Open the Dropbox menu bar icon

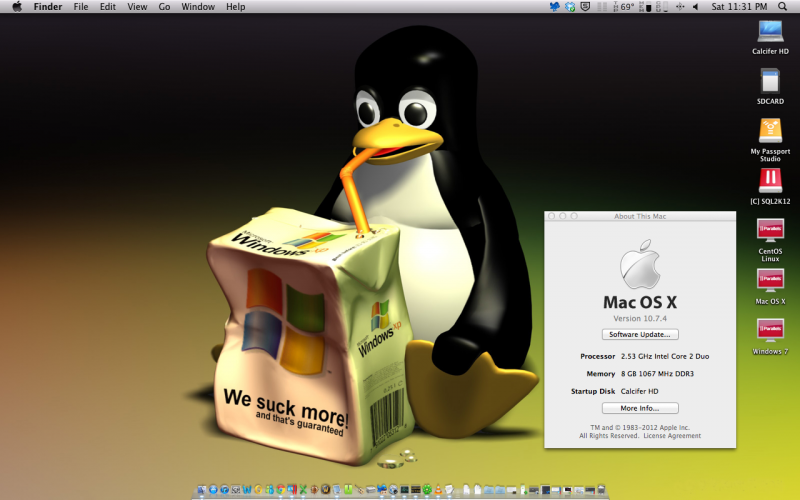tap(570, 7)
